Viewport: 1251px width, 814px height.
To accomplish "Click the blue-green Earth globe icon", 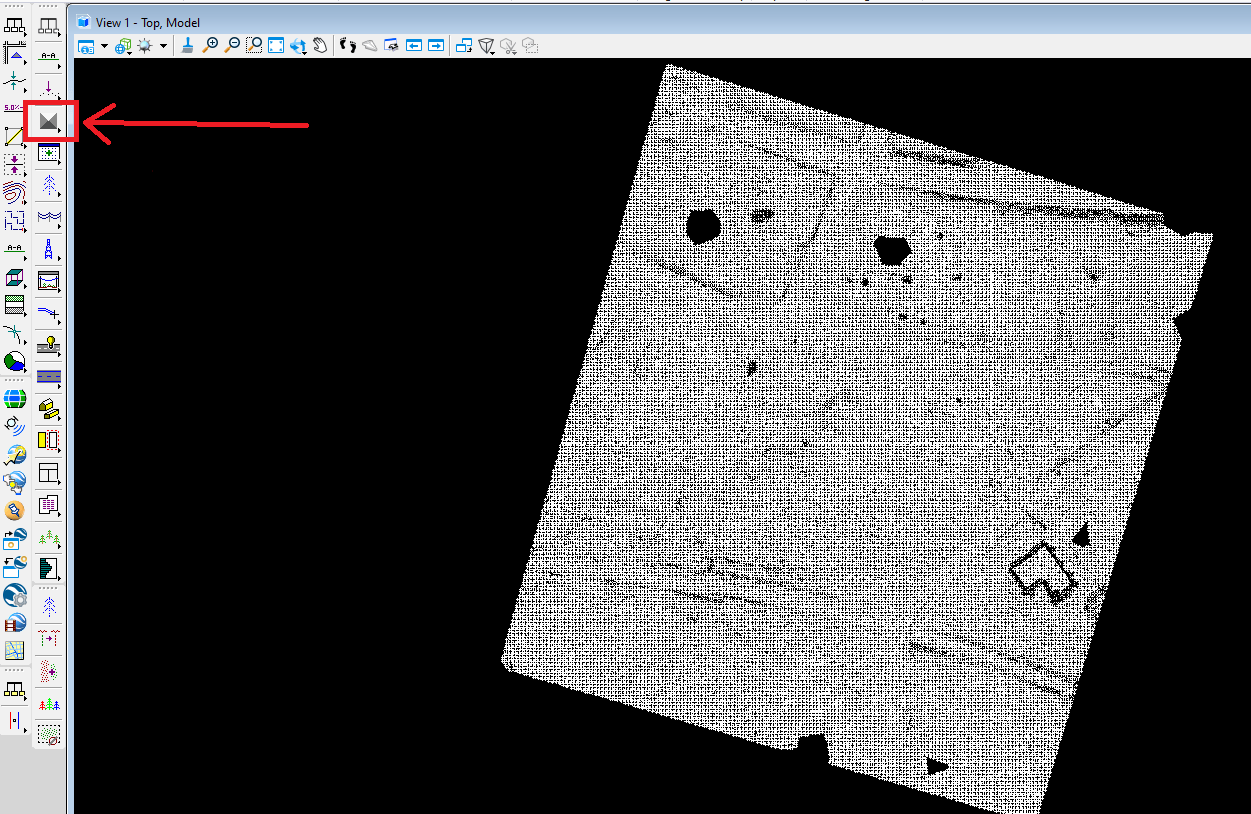I will [x=15, y=400].
